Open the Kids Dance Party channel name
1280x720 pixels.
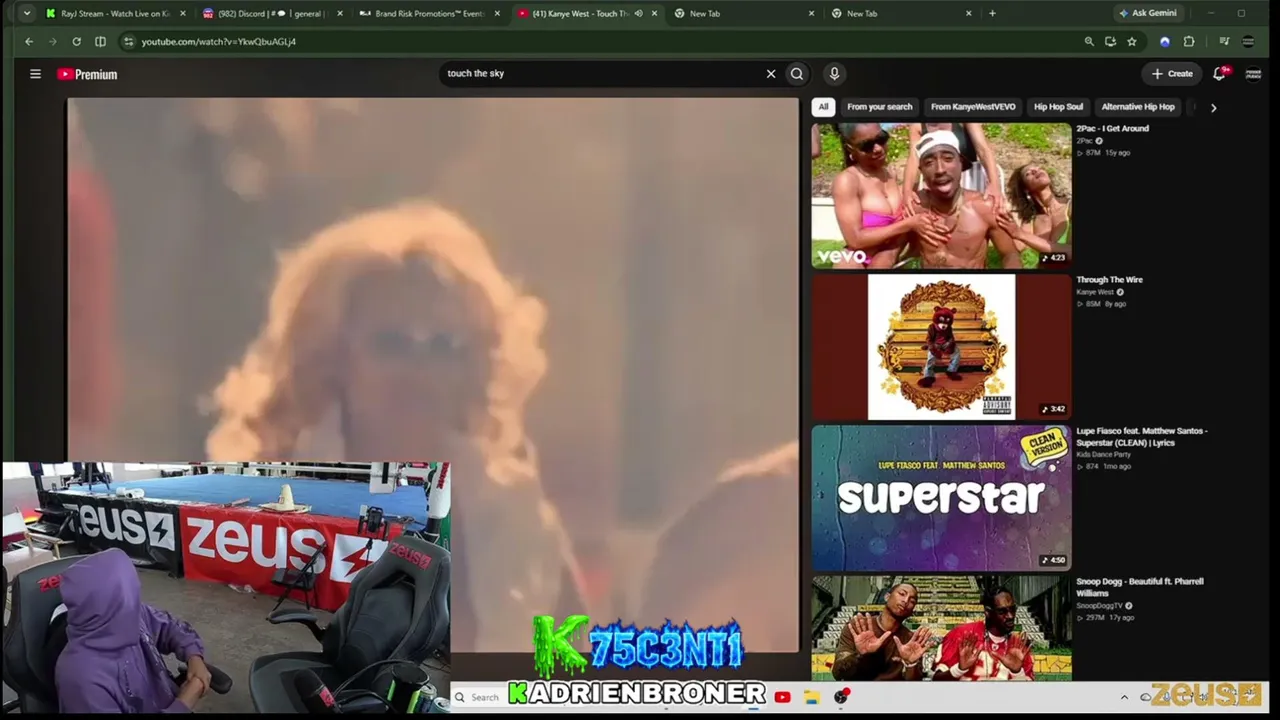(x=1103, y=455)
